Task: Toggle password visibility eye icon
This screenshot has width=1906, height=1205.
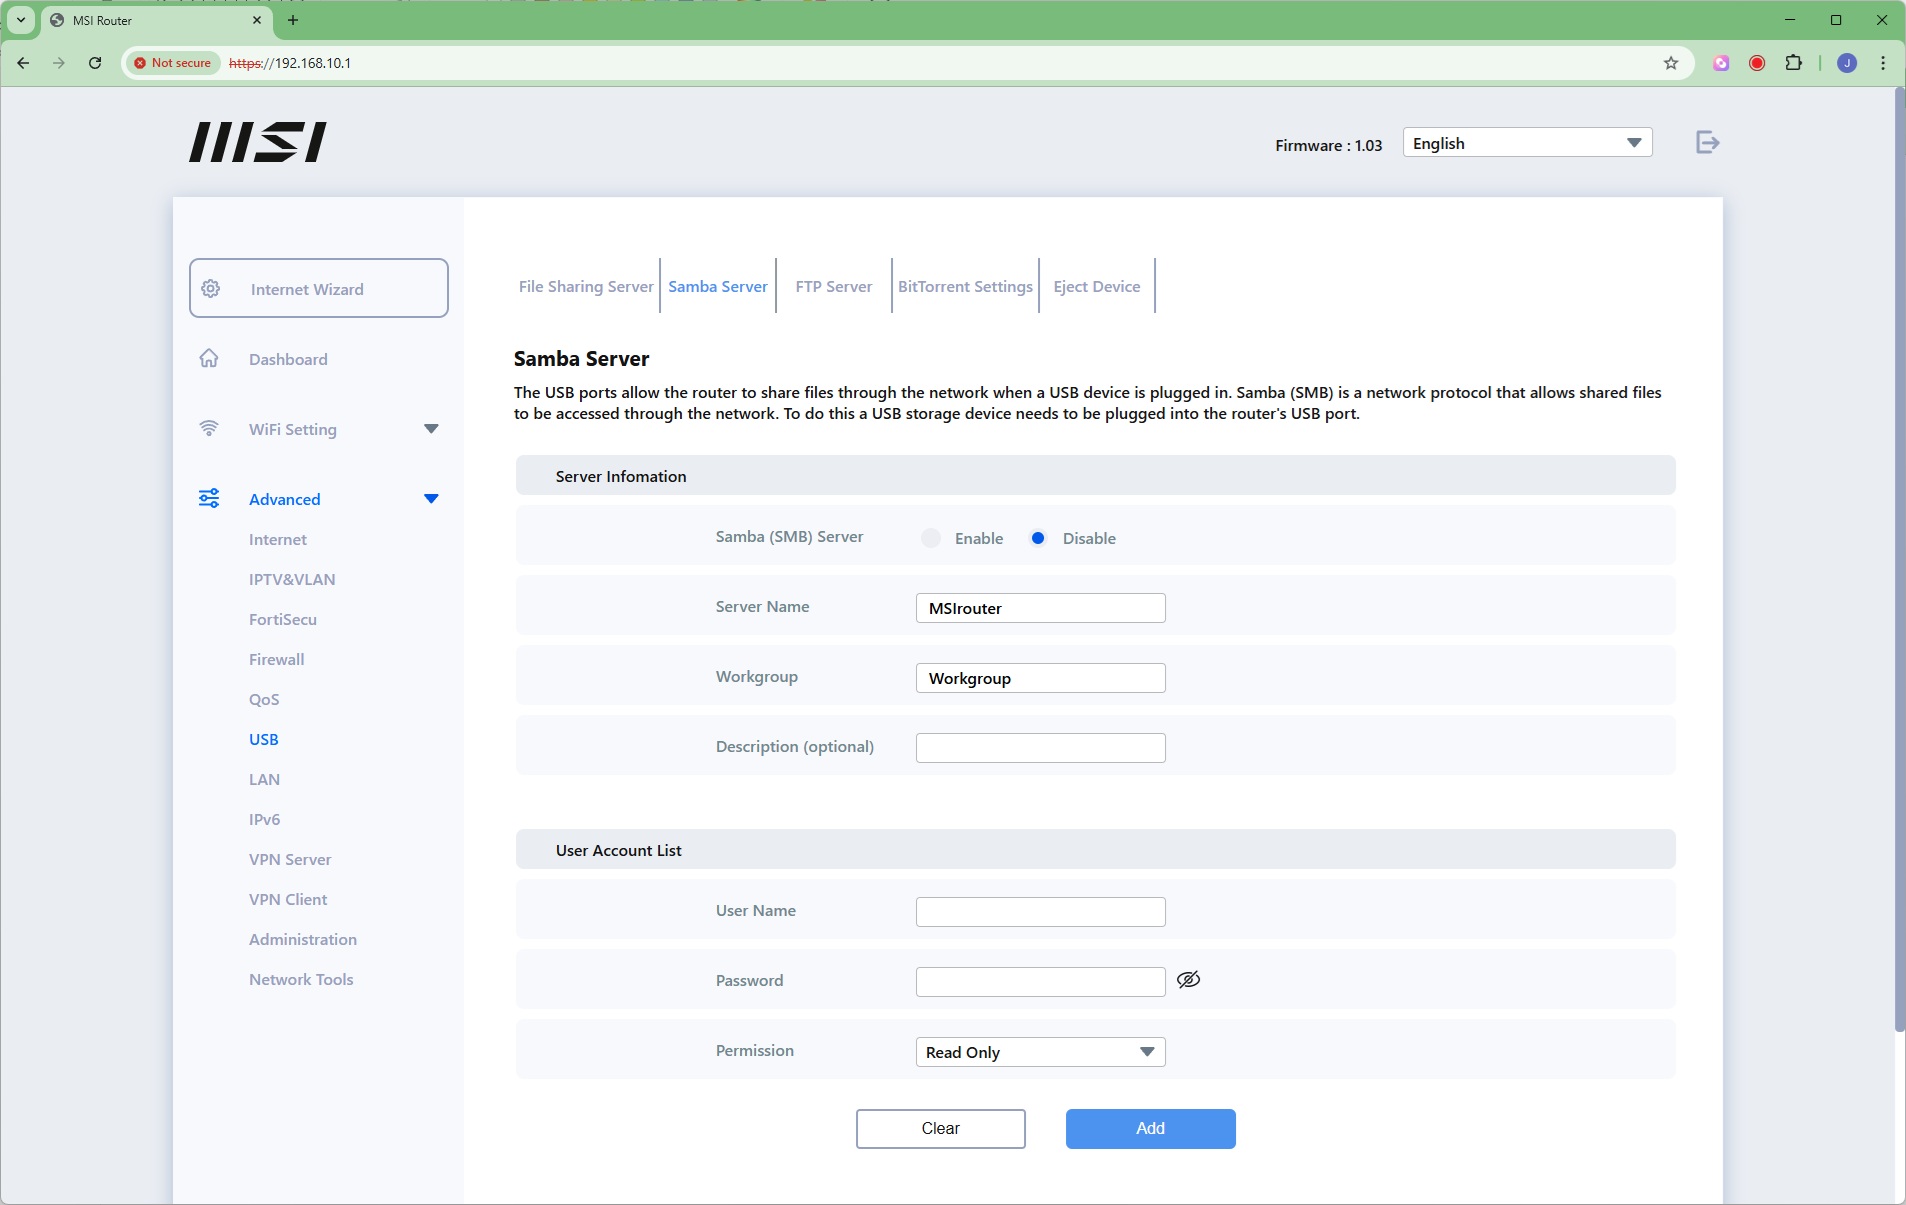Action: coord(1188,980)
